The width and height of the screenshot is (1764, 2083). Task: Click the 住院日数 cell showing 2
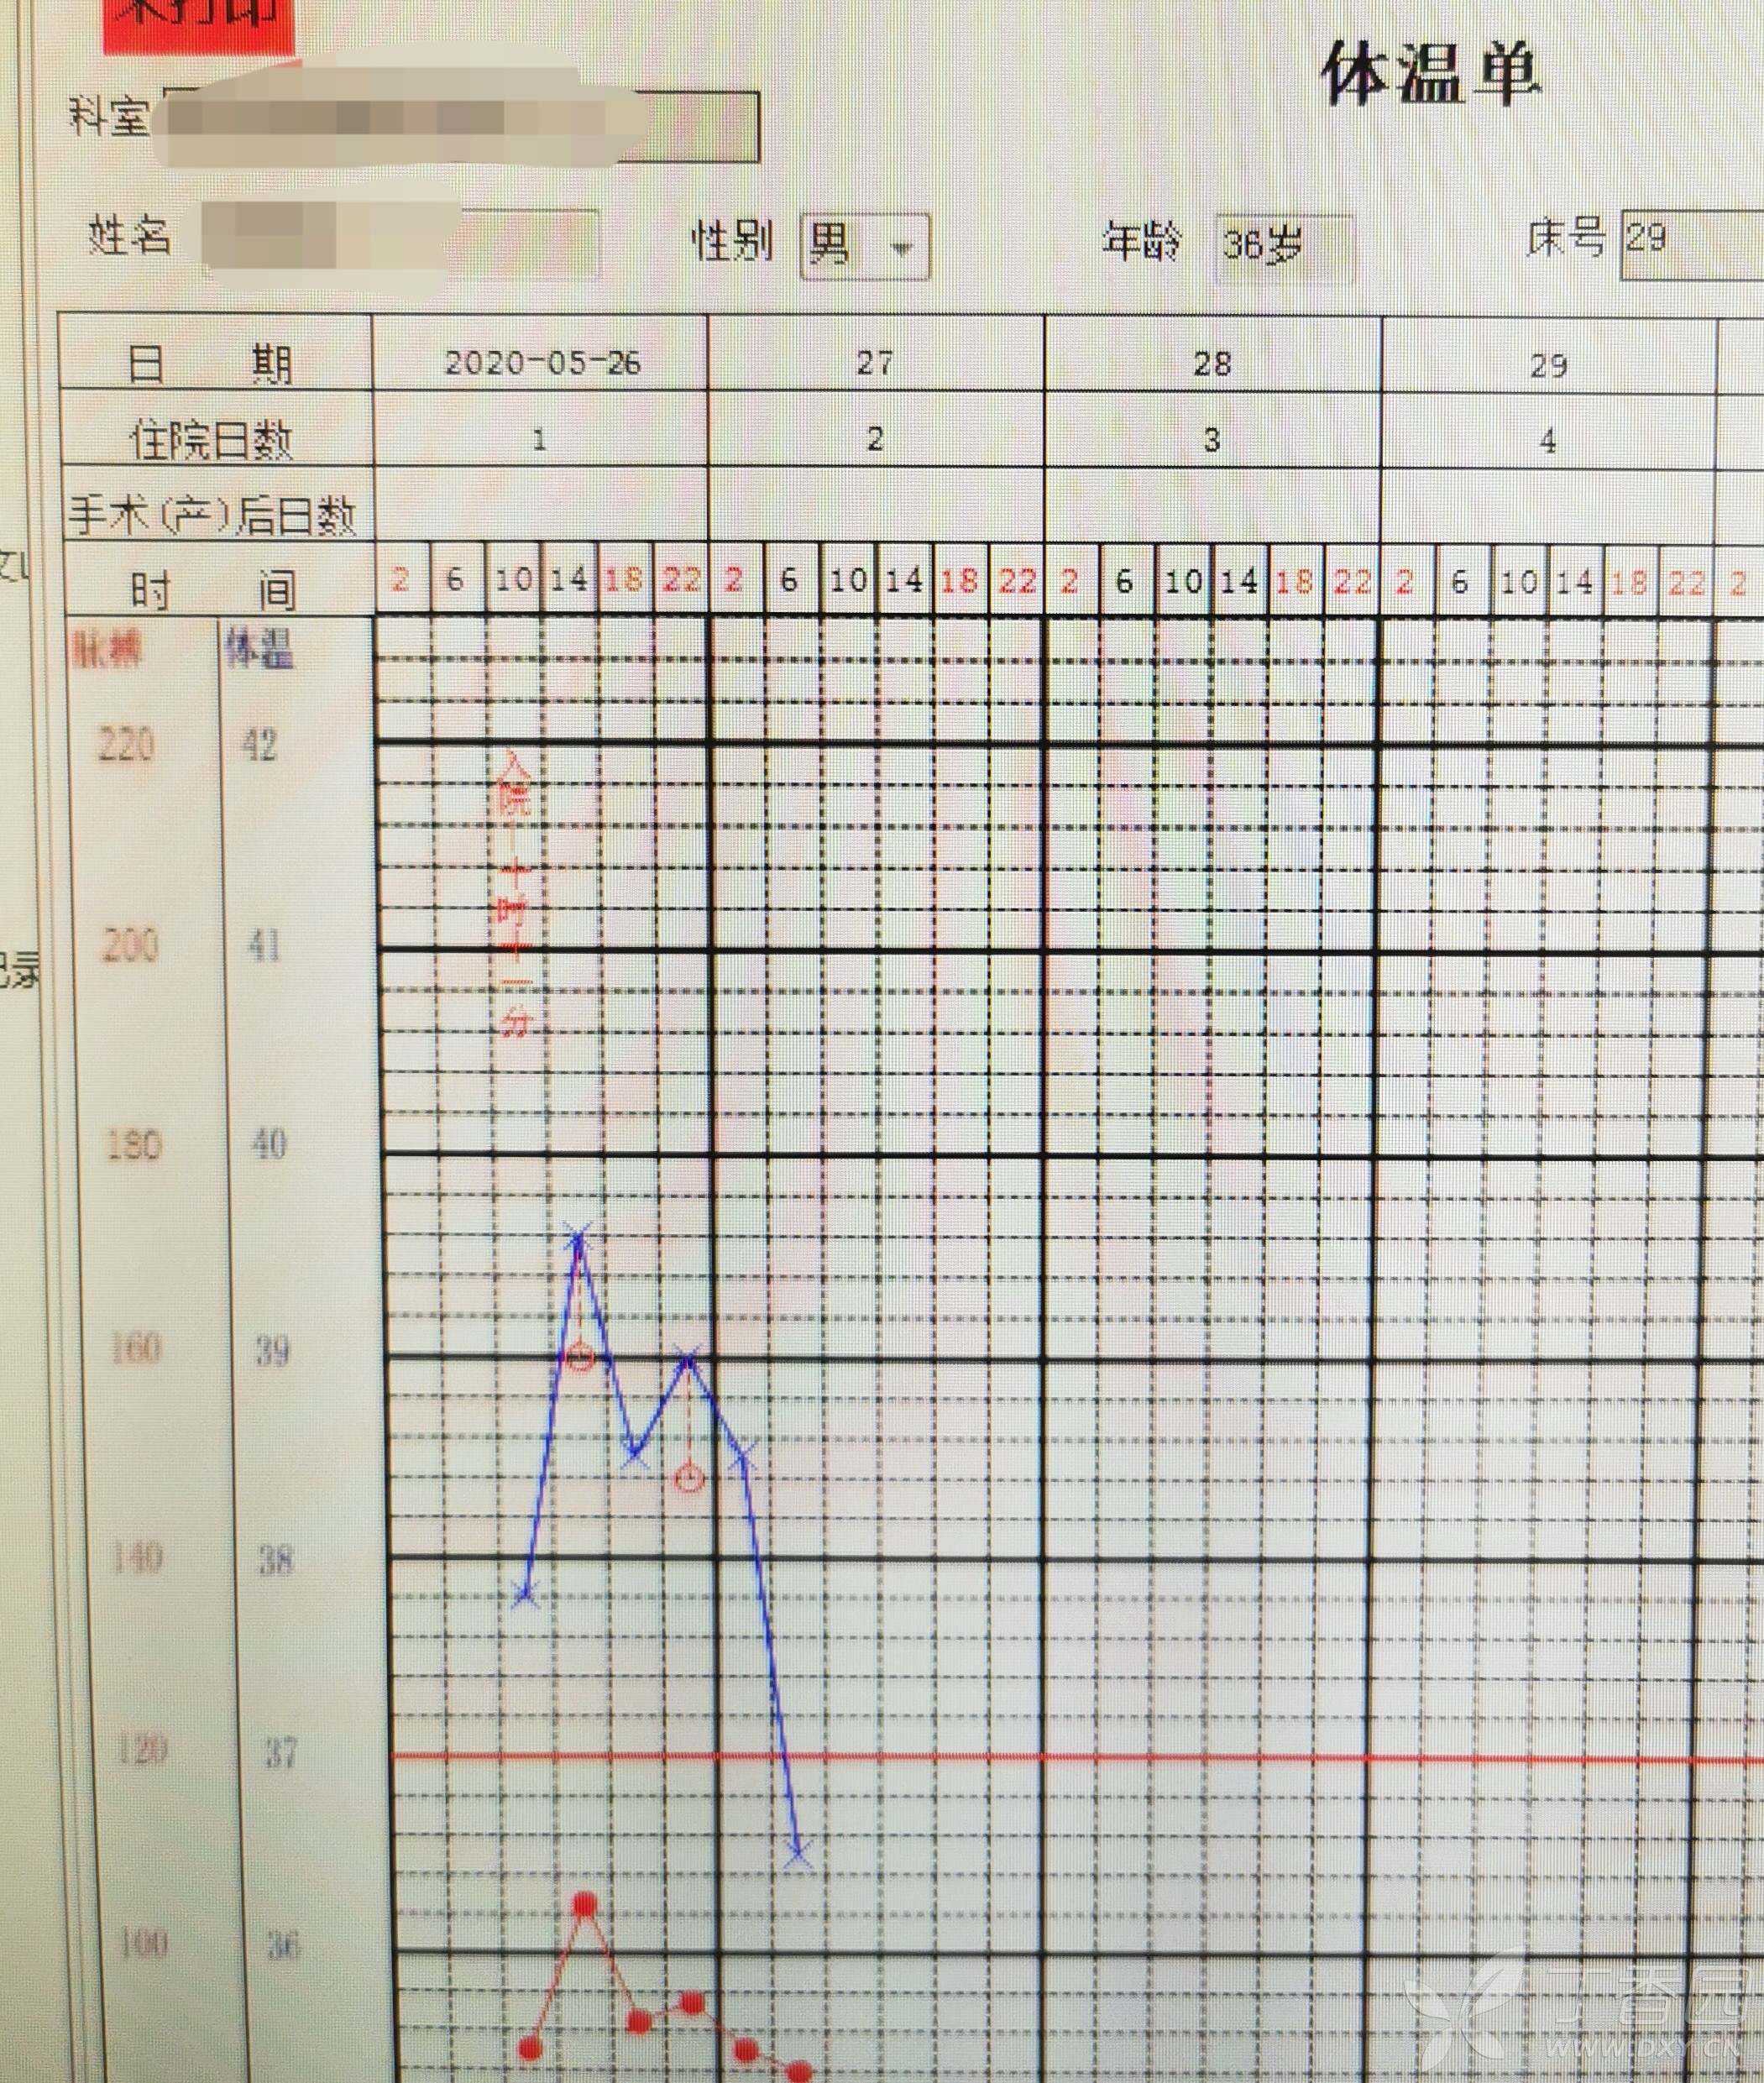pyautogui.click(x=875, y=439)
